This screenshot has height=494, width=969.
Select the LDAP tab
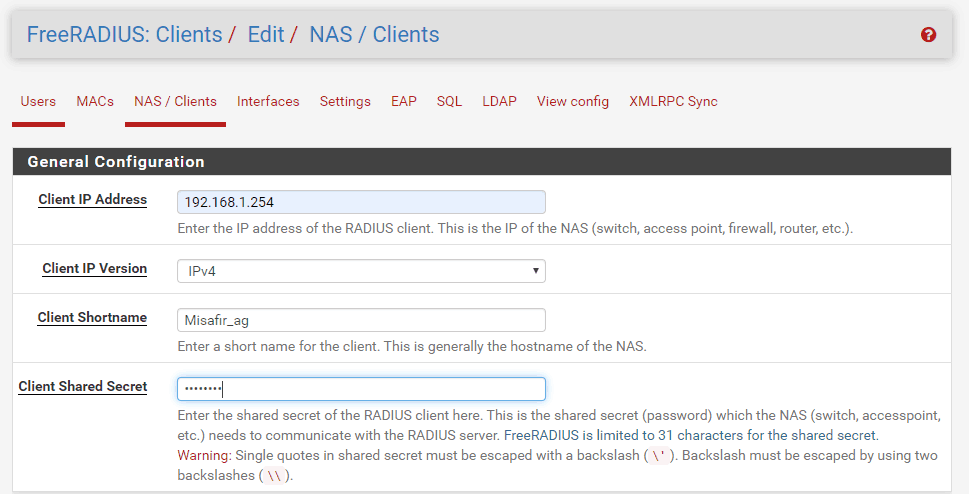coord(499,101)
